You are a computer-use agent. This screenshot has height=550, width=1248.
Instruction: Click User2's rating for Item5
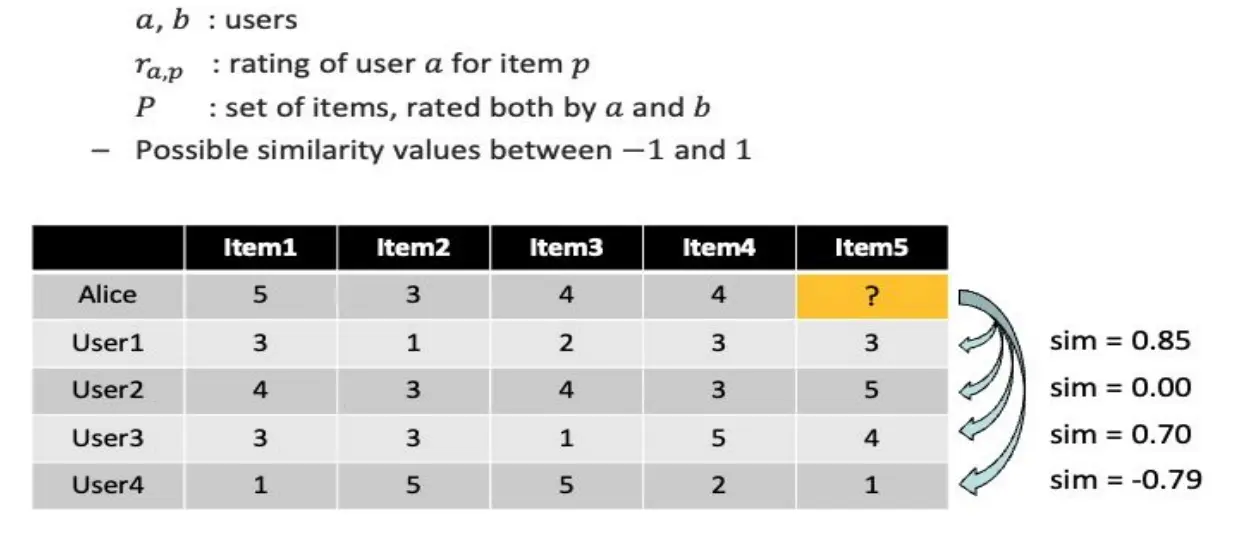pos(872,390)
